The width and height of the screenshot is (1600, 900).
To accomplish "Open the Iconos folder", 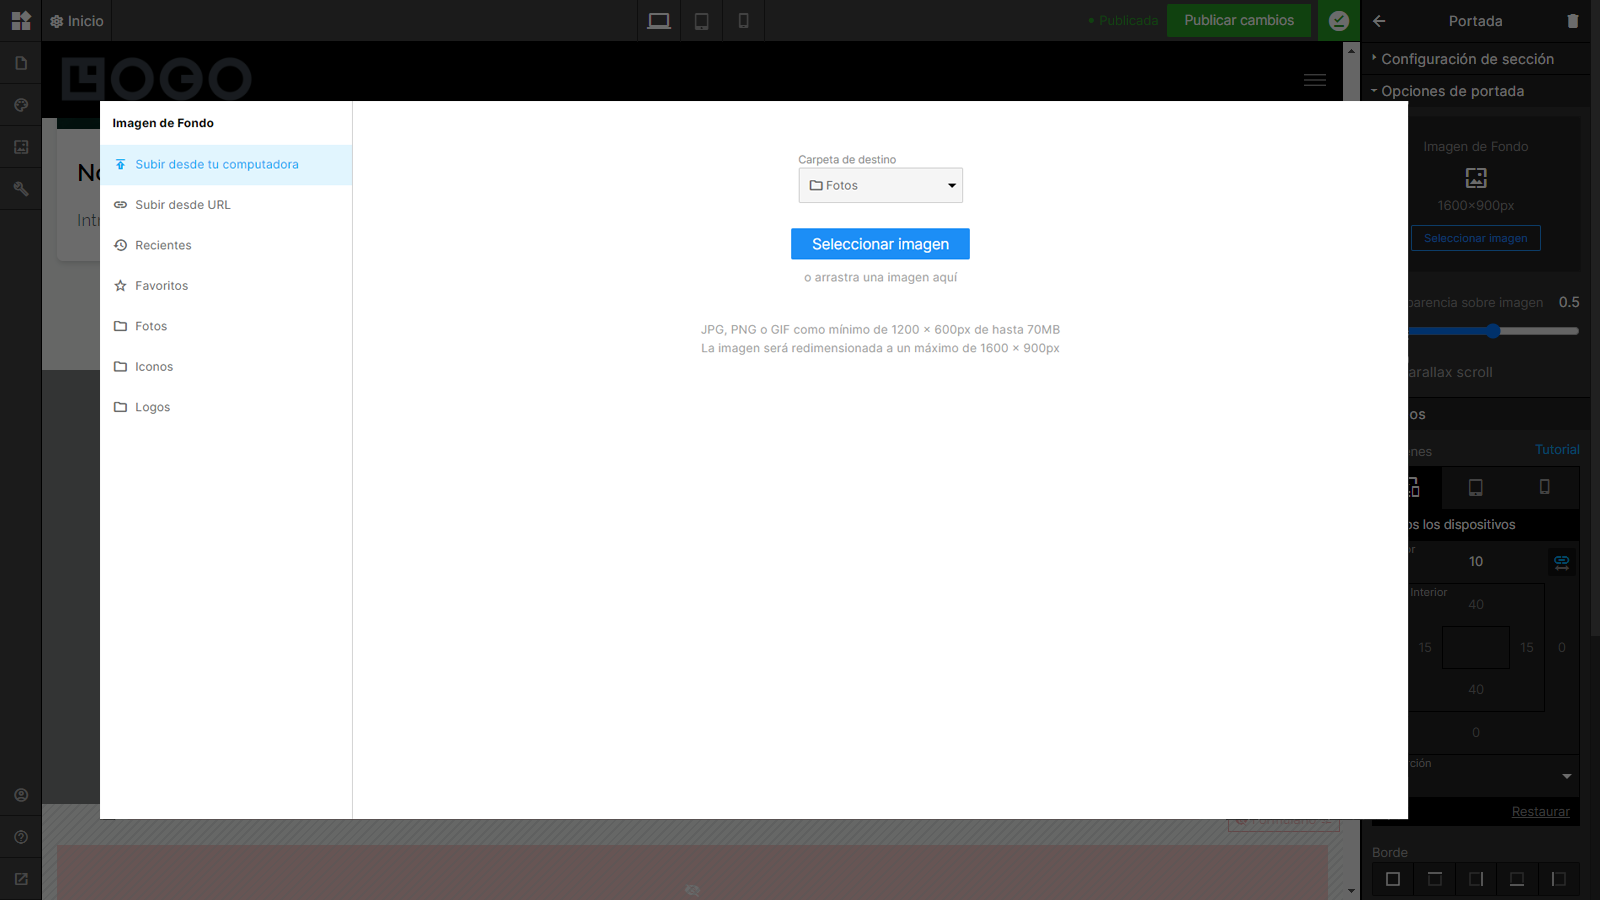I will 226,367.
